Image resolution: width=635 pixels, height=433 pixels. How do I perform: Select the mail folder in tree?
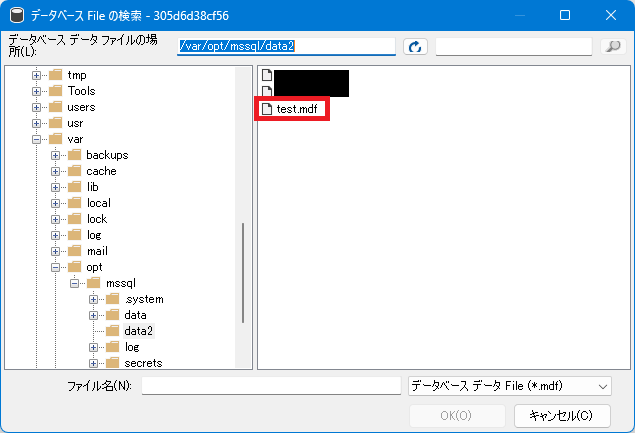(98, 251)
